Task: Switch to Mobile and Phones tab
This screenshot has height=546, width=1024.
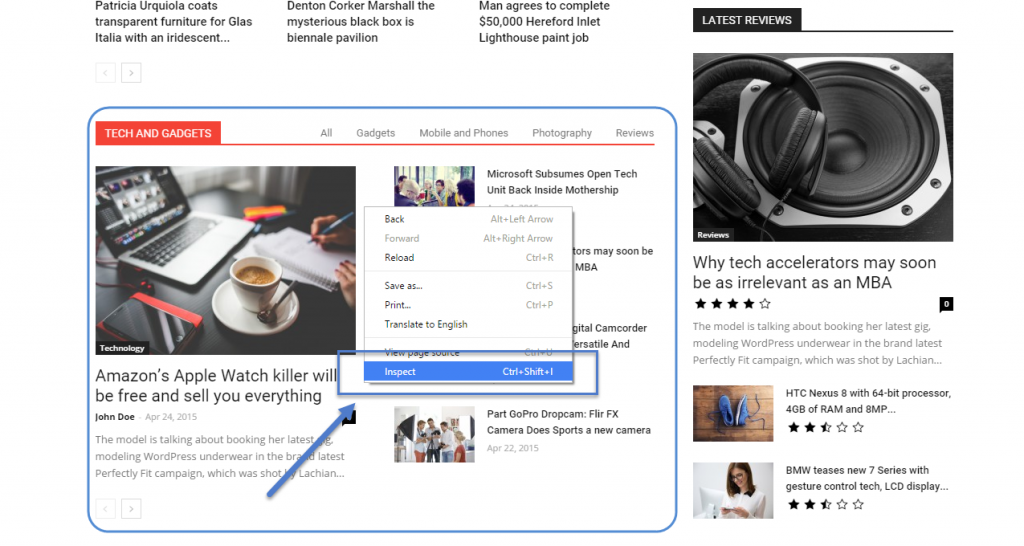Action: (464, 133)
